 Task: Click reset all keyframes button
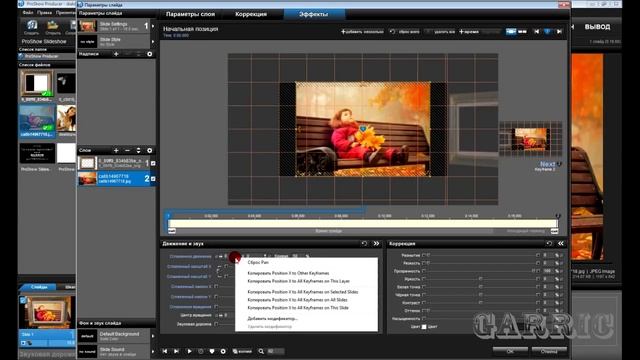404,31
